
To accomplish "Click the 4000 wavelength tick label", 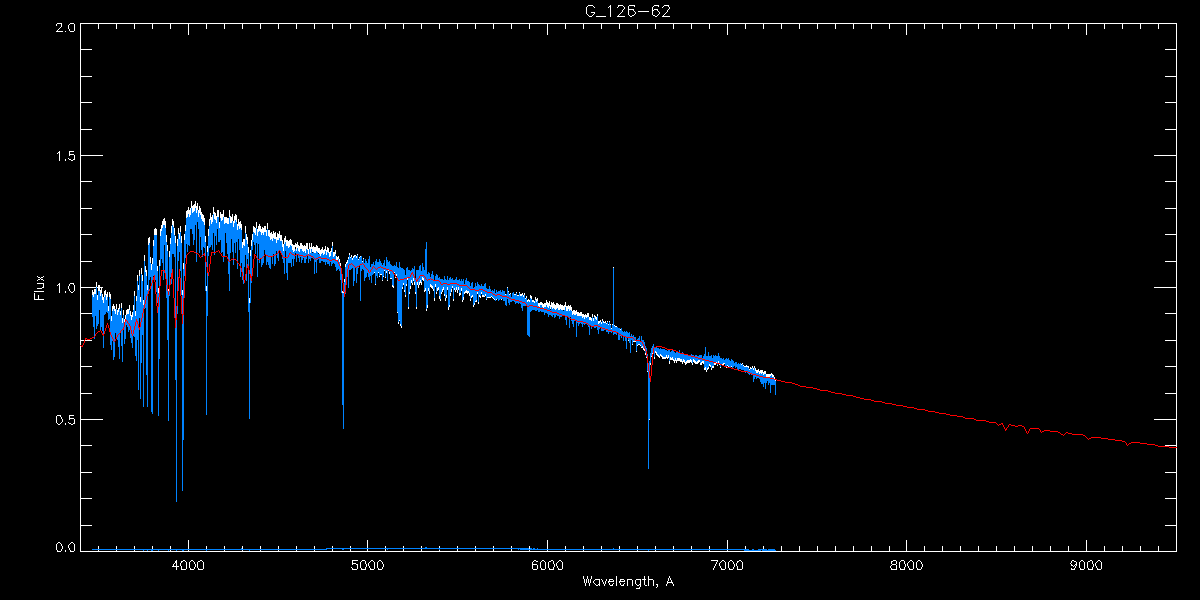I will click(x=187, y=564).
